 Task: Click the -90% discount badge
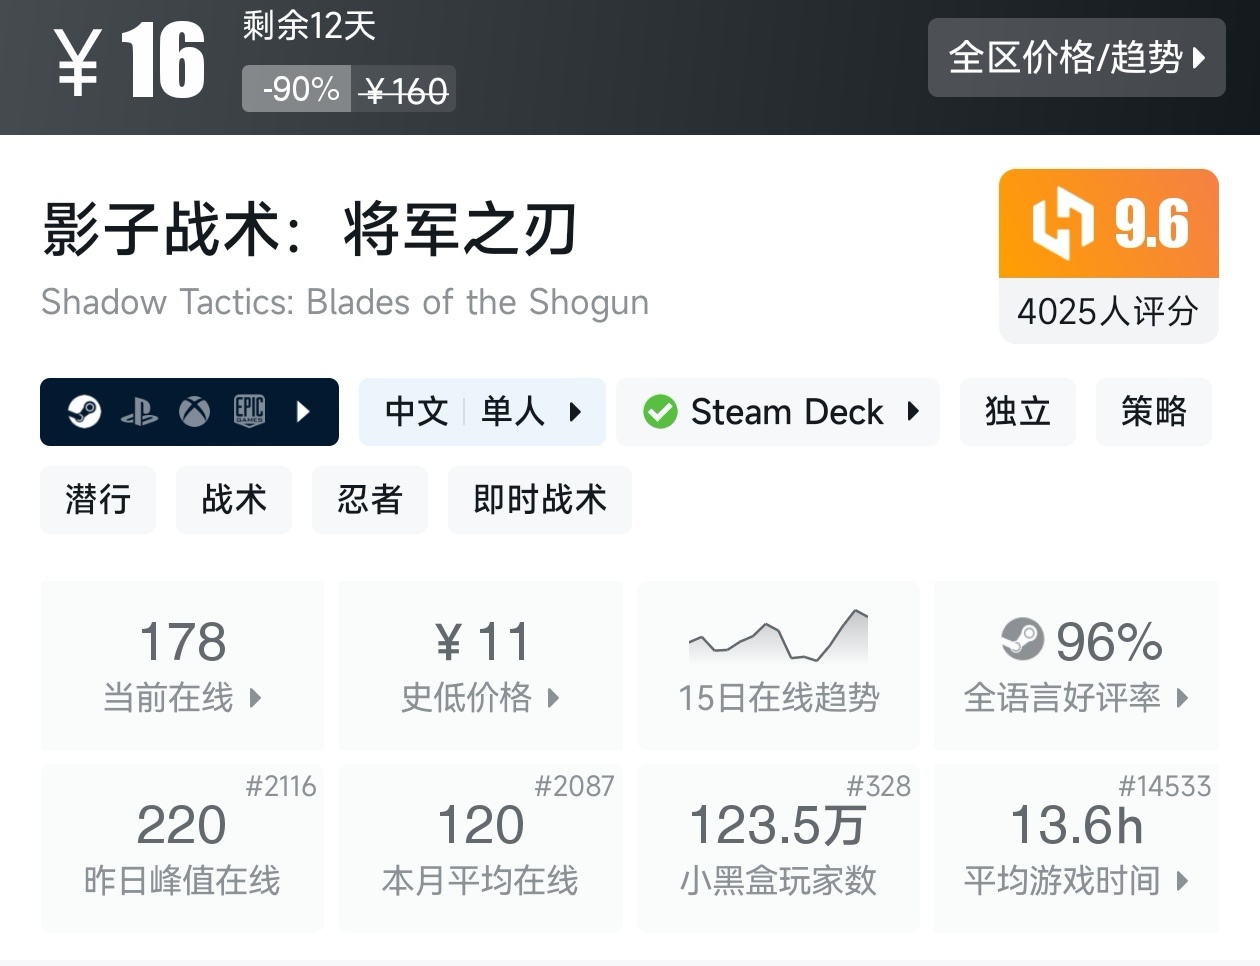(298, 90)
